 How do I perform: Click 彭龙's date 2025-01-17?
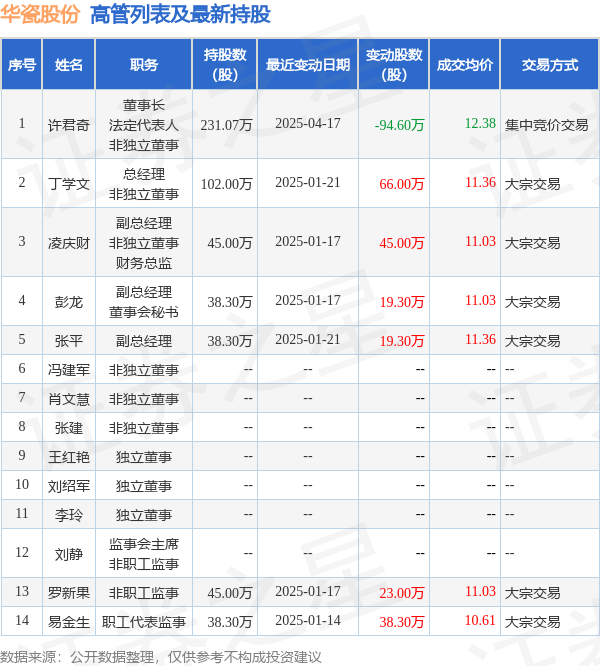(x=308, y=300)
